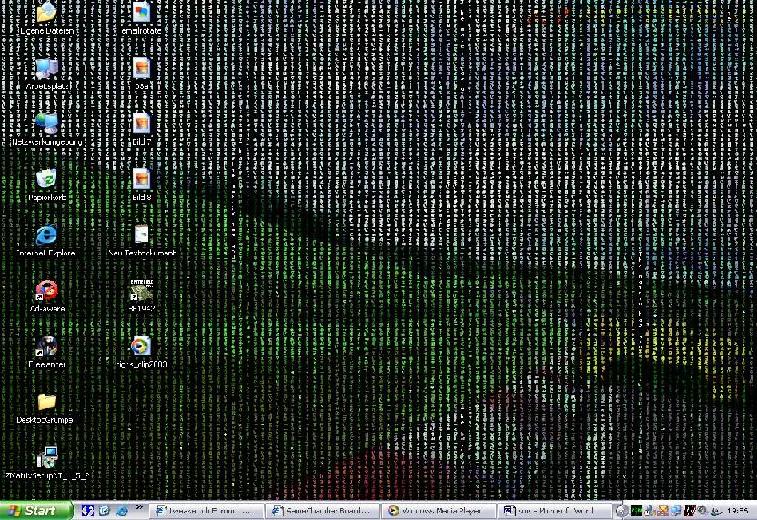The width and height of the screenshot is (757, 520).
Task: Select the Papierkorb recycle bin icon
Action: click(46, 180)
